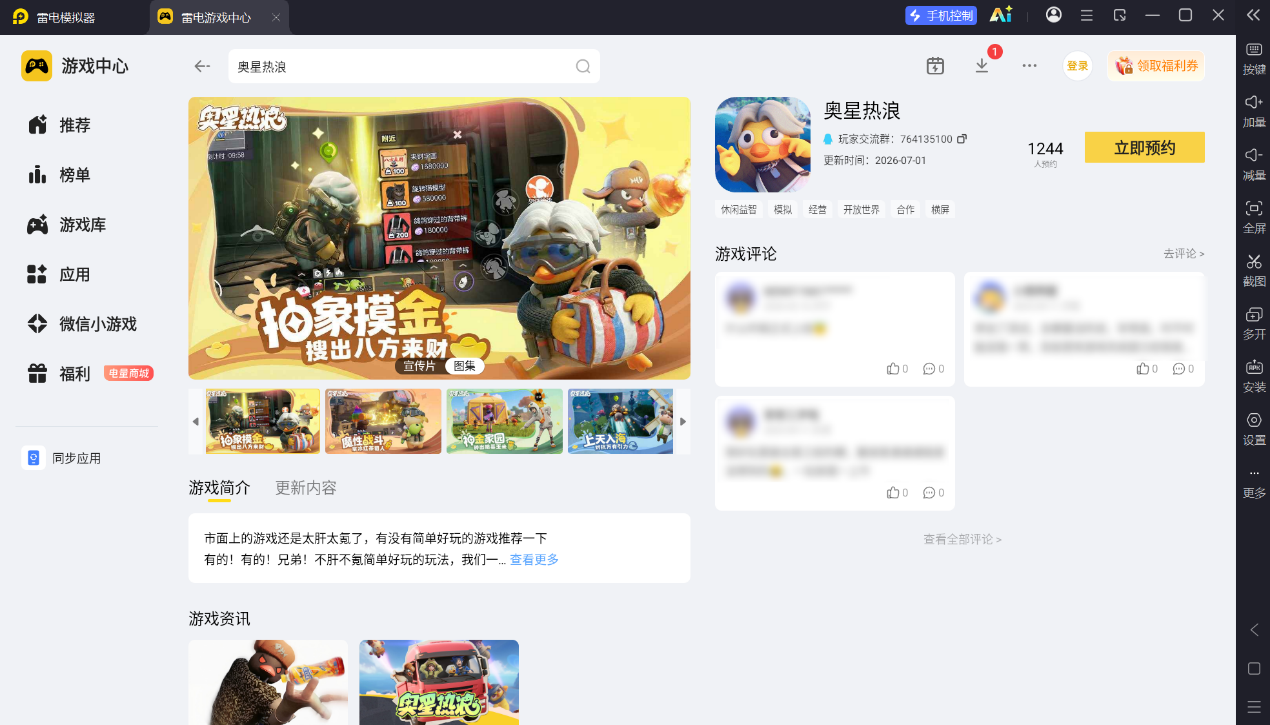The height and width of the screenshot is (725, 1270).
Task: Go to 游戏库 game library
Action: 67,225
